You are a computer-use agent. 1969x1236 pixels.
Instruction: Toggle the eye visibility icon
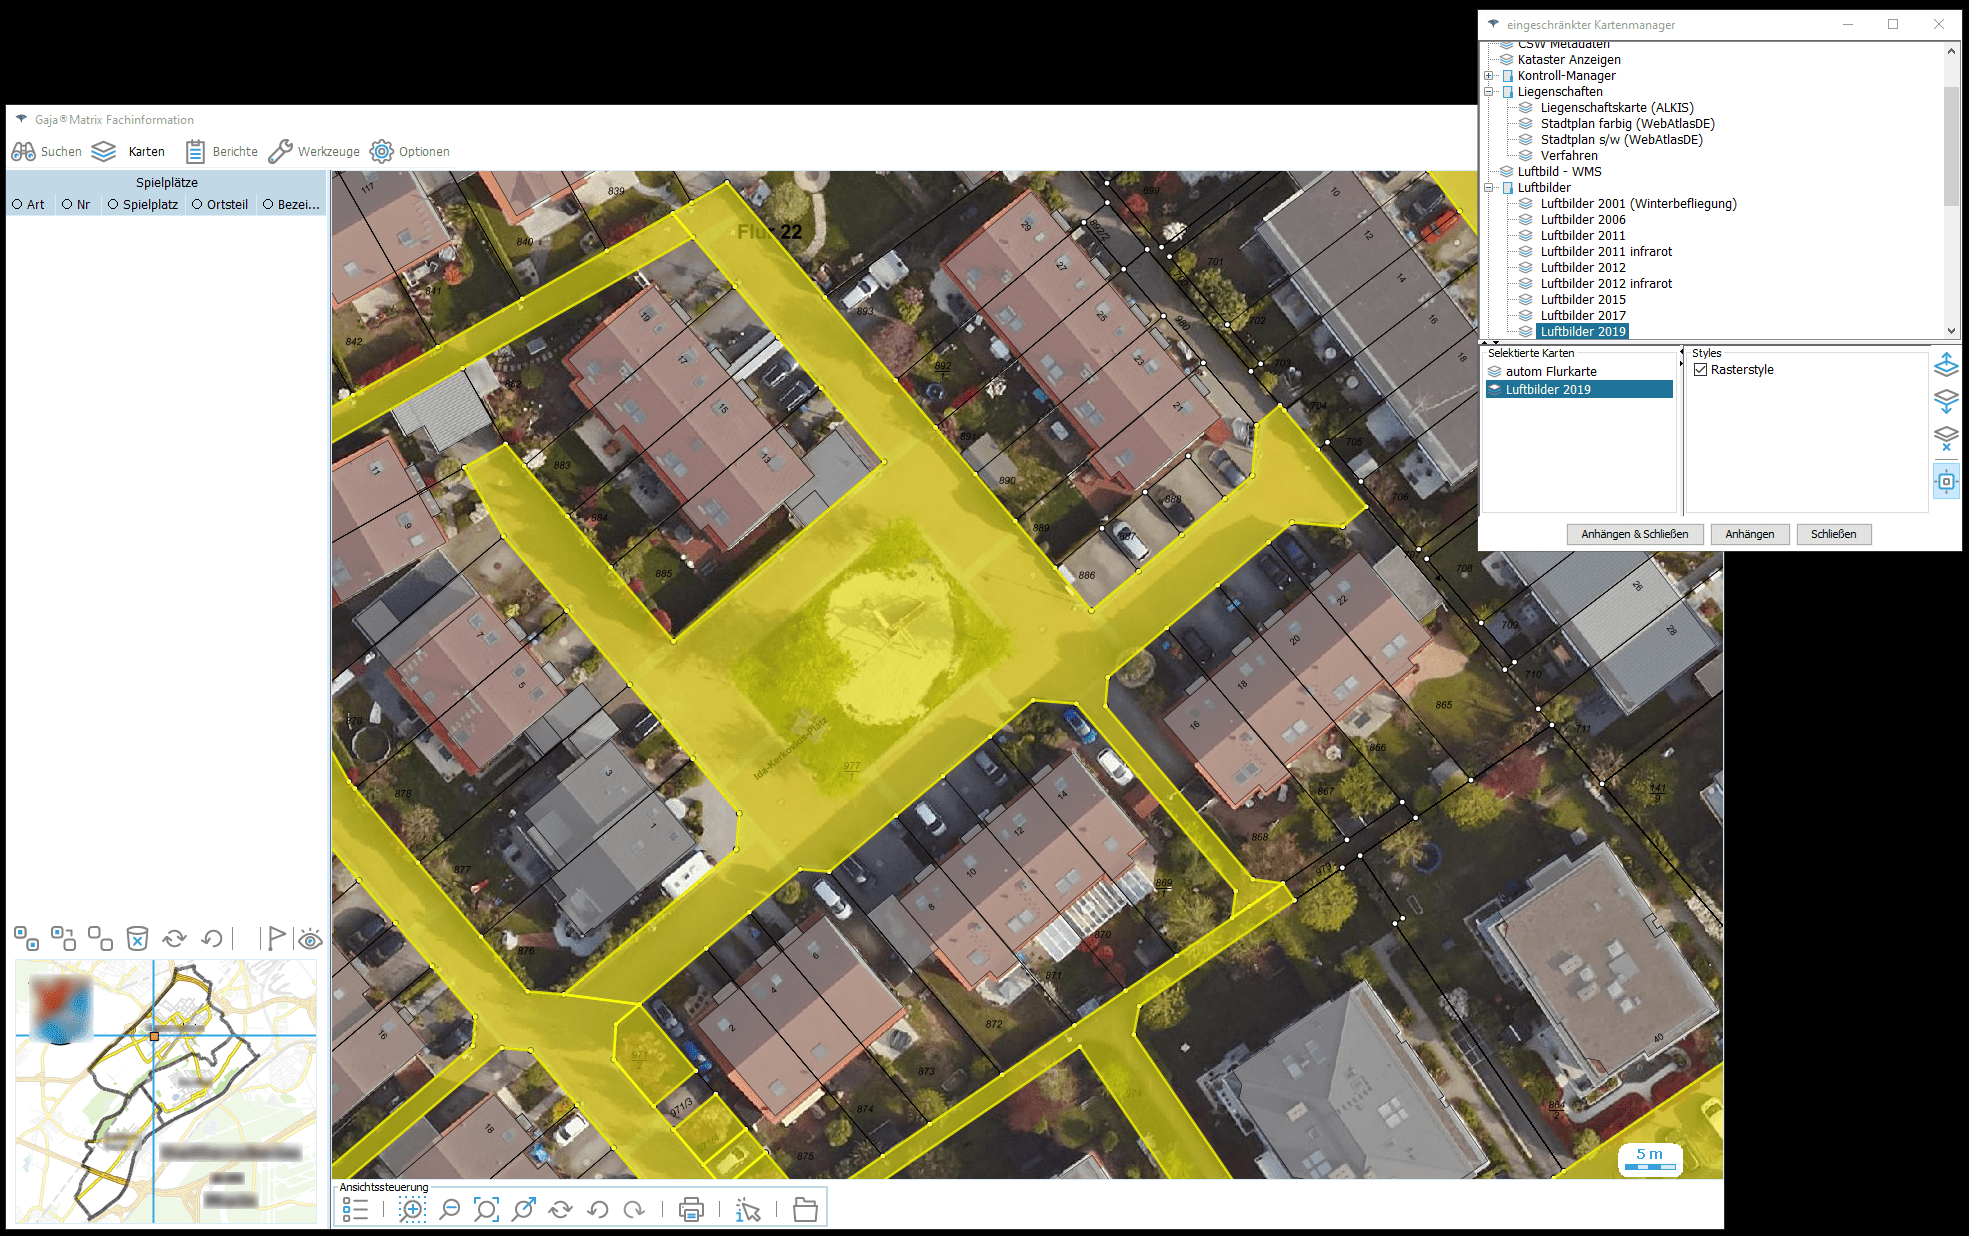click(310, 939)
